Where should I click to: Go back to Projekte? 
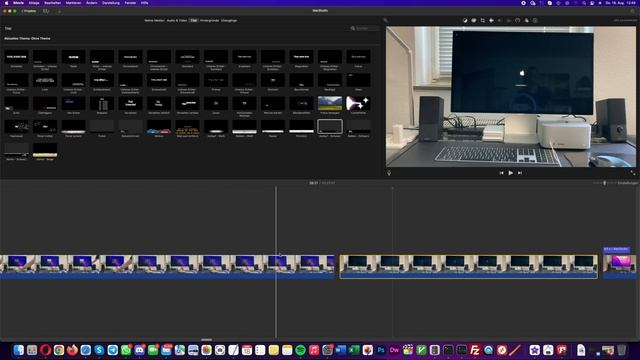point(29,11)
